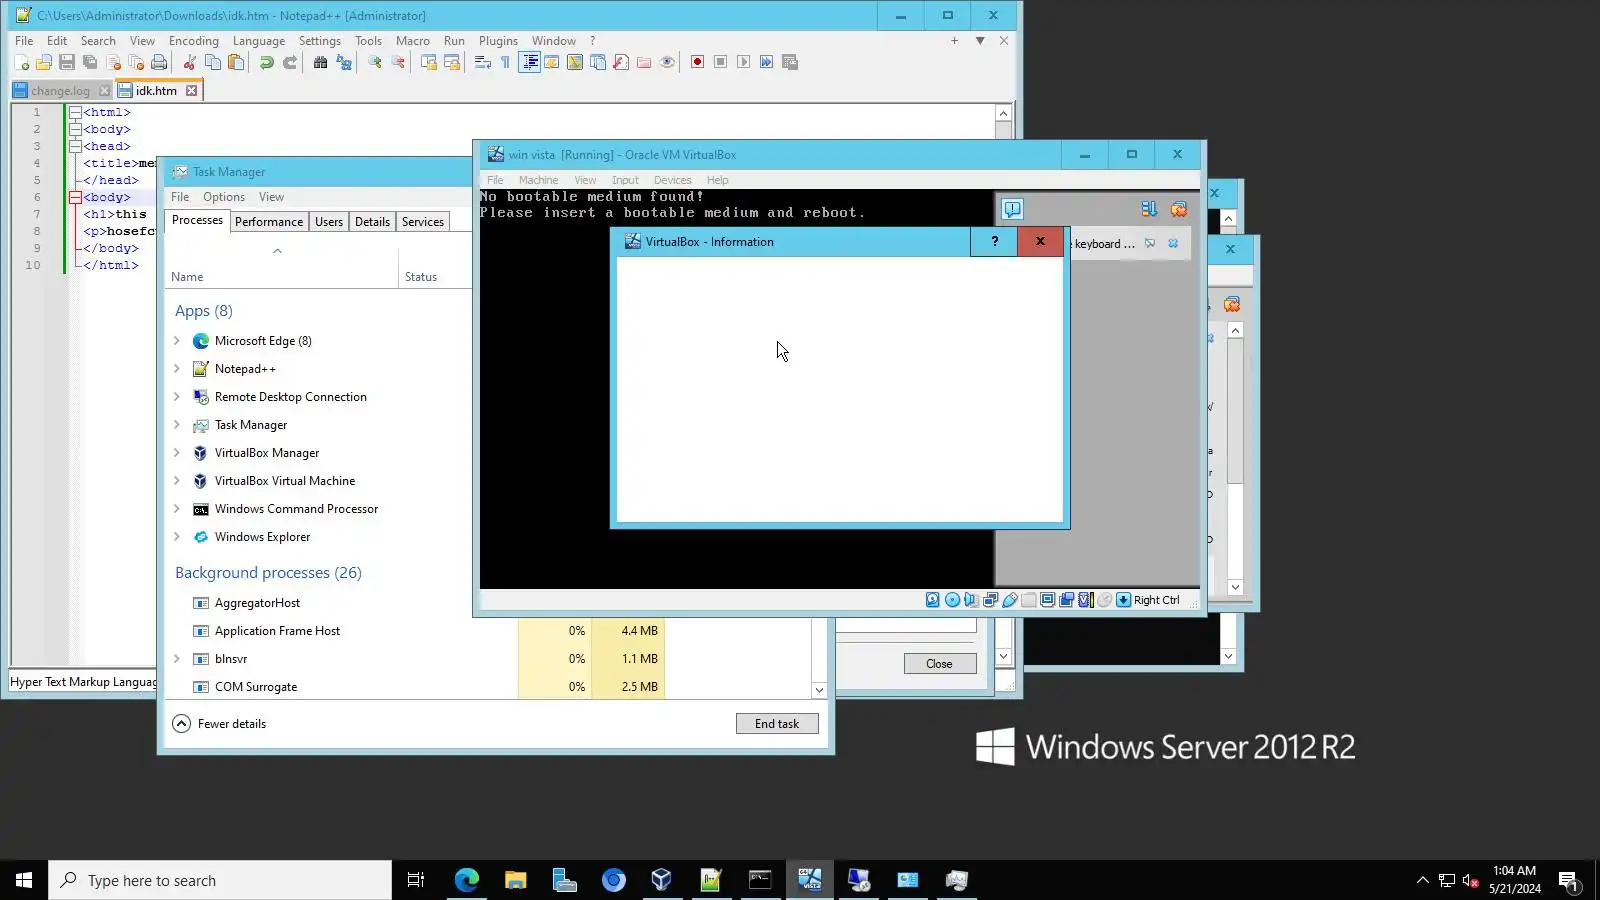Screen dimensions: 1600x900
Task: Print the document with the Notepad++ printer icon
Action: 159,62
